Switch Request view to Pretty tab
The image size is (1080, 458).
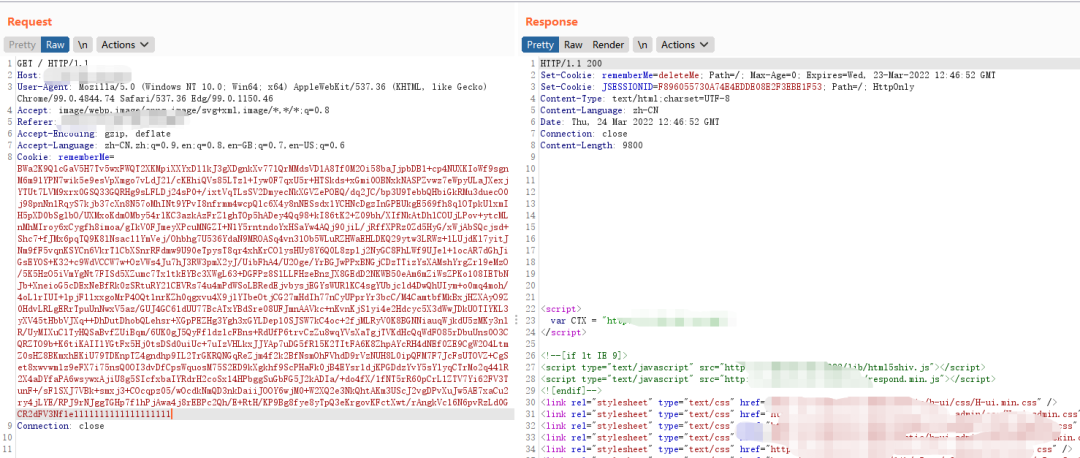click(x=21, y=45)
